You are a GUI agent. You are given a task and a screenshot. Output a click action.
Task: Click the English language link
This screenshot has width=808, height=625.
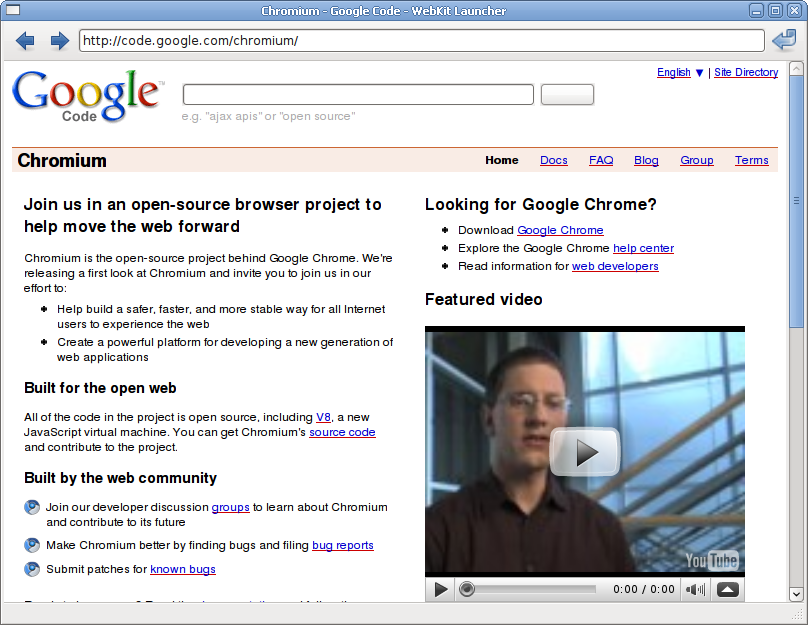[x=674, y=72]
